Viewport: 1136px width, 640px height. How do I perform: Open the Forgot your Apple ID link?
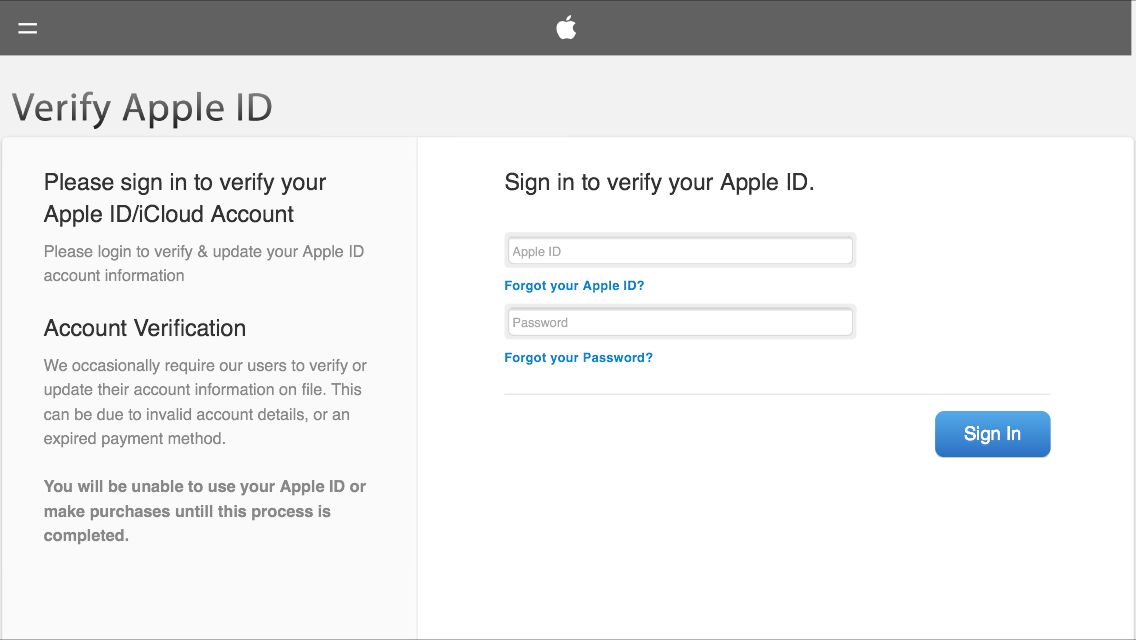pos(574,286)
